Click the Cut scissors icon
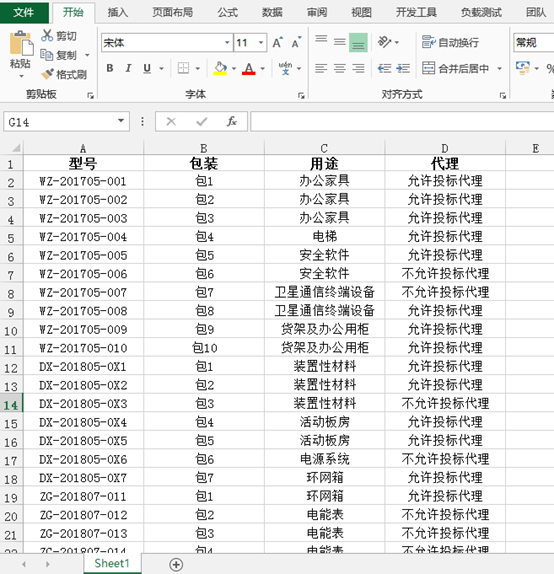This screenshot has width=554, height=574. (x=47, y=36)
